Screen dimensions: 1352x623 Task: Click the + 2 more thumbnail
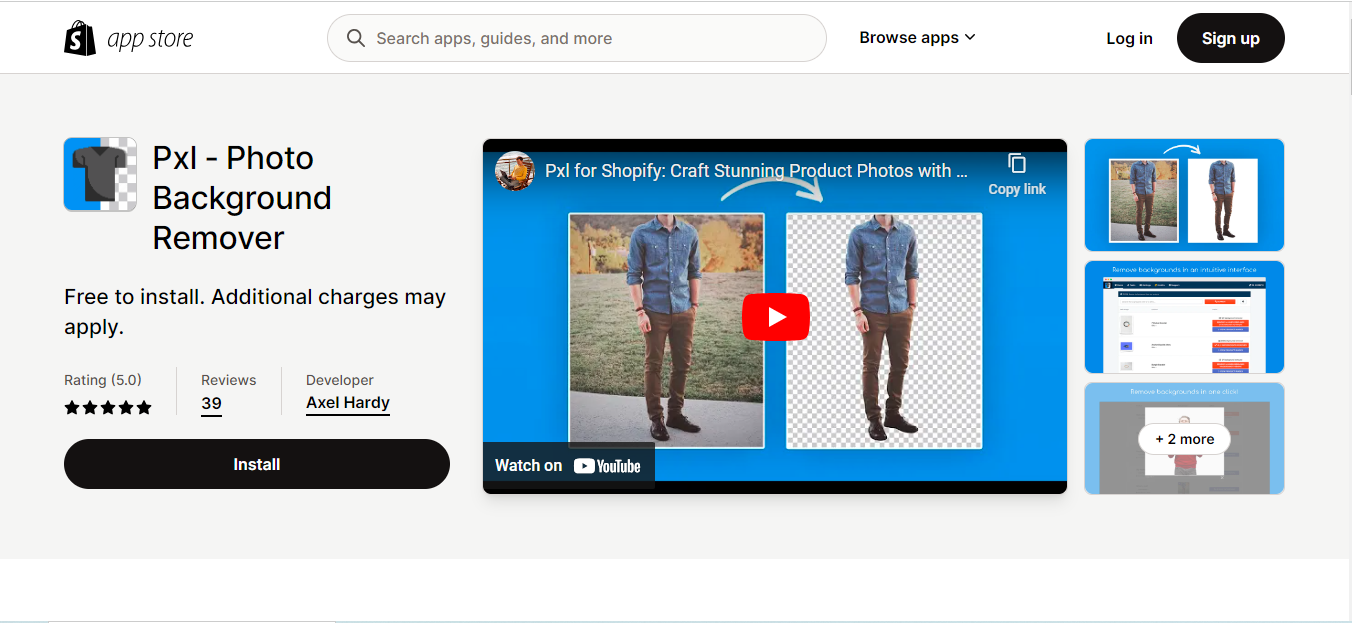(x=1184, y=439)
